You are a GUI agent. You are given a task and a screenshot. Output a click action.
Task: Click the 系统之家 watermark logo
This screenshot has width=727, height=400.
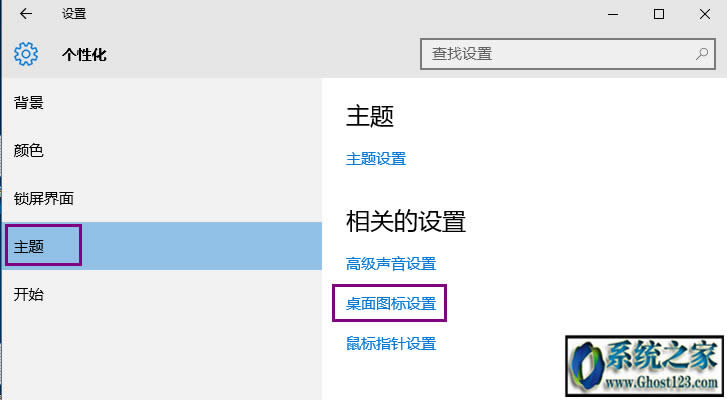[645, 367]
